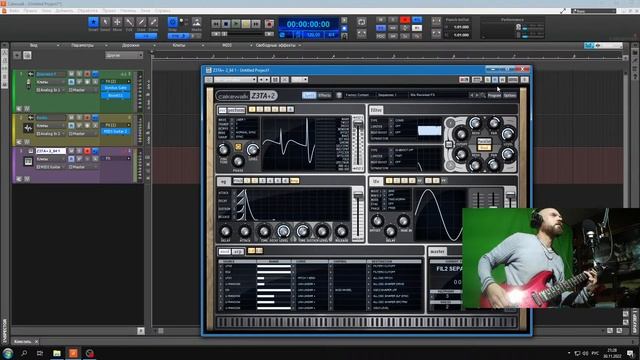Screen dimensions: 640x360
Task: Open the track manager icon beside plus
Action: pyautogui.click(x=27, y=55)
